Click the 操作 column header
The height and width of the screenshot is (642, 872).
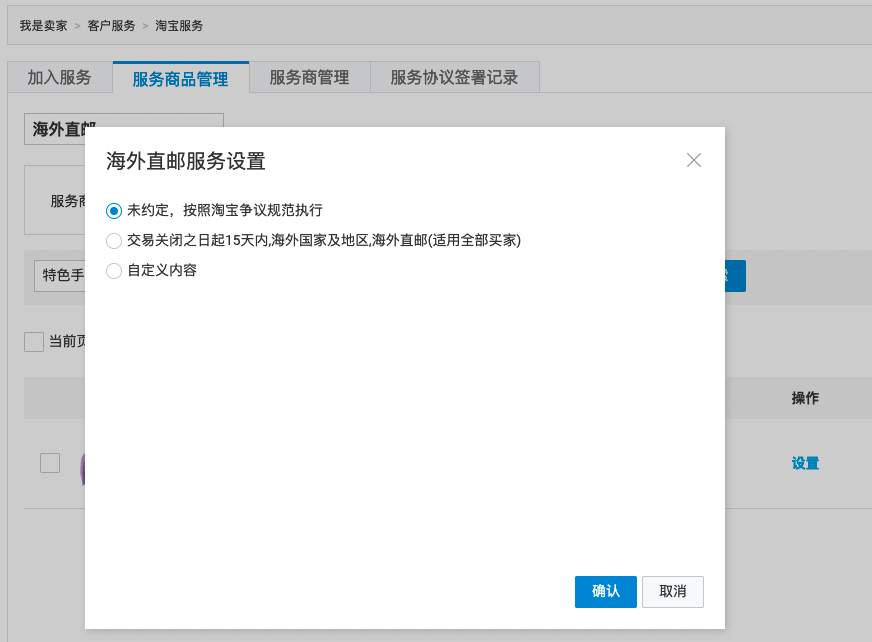[x=805, y=398]
